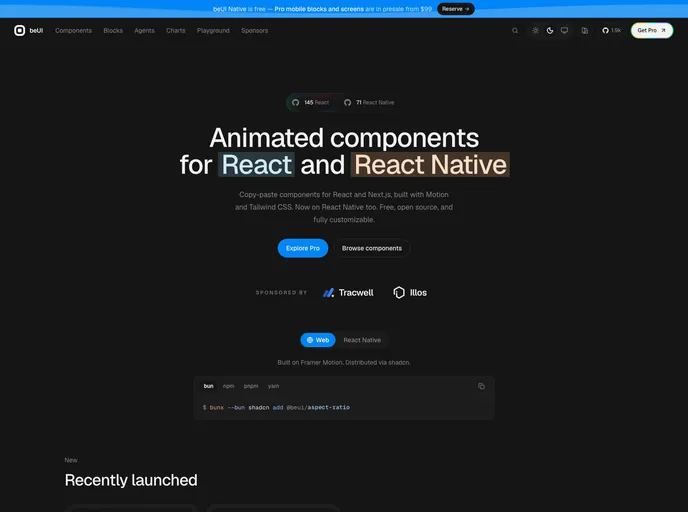Click the 71 React Native GitHub badge
The height and width of the screenshot is (512, 688).
pyautogui.click(x=369, y=102)
